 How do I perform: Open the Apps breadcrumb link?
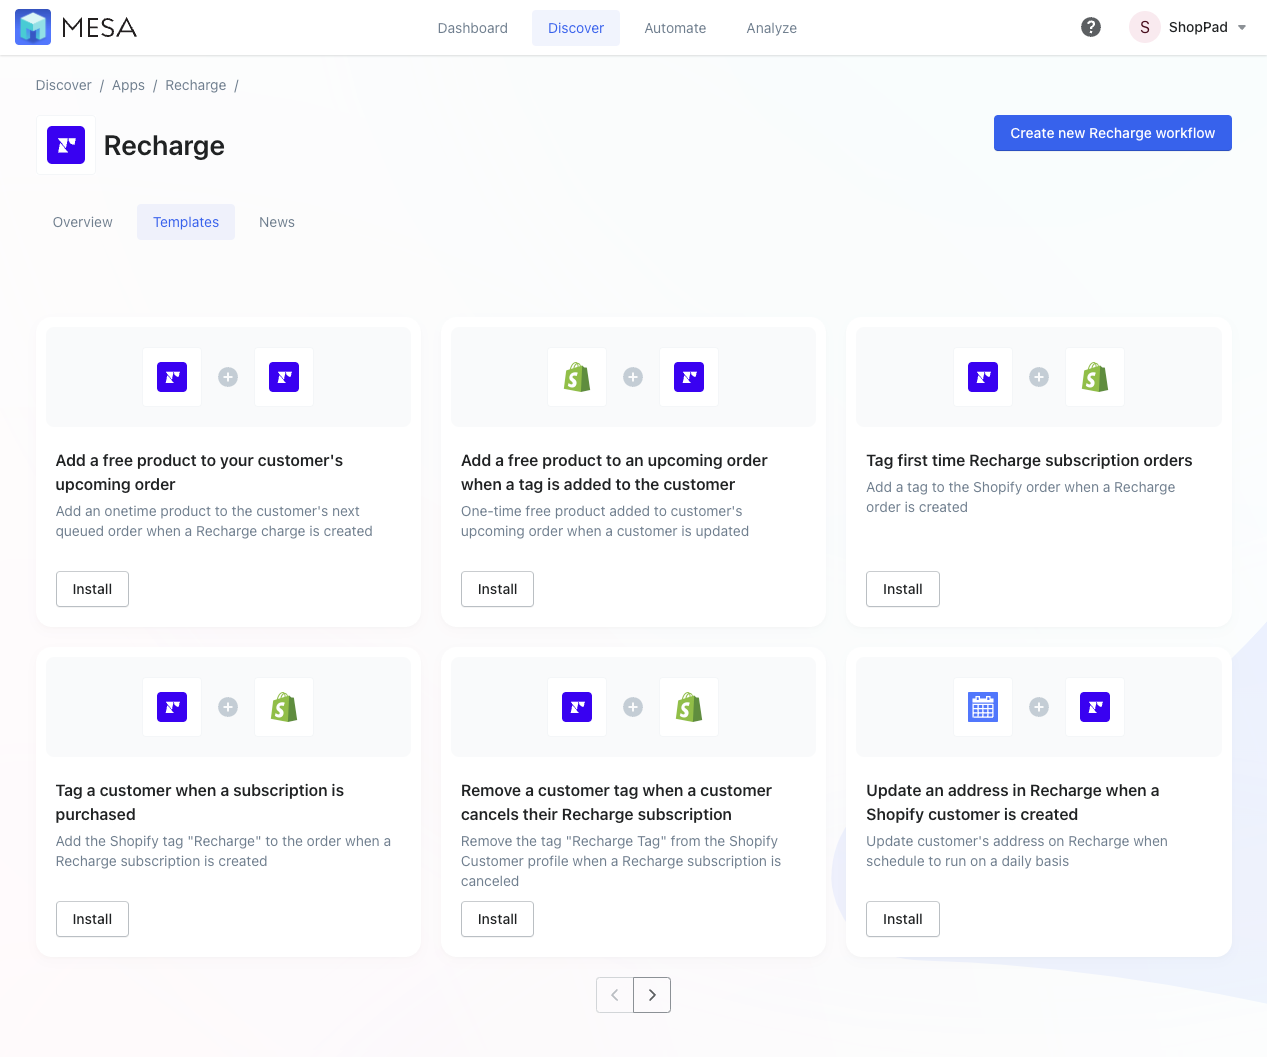[128, 85]
